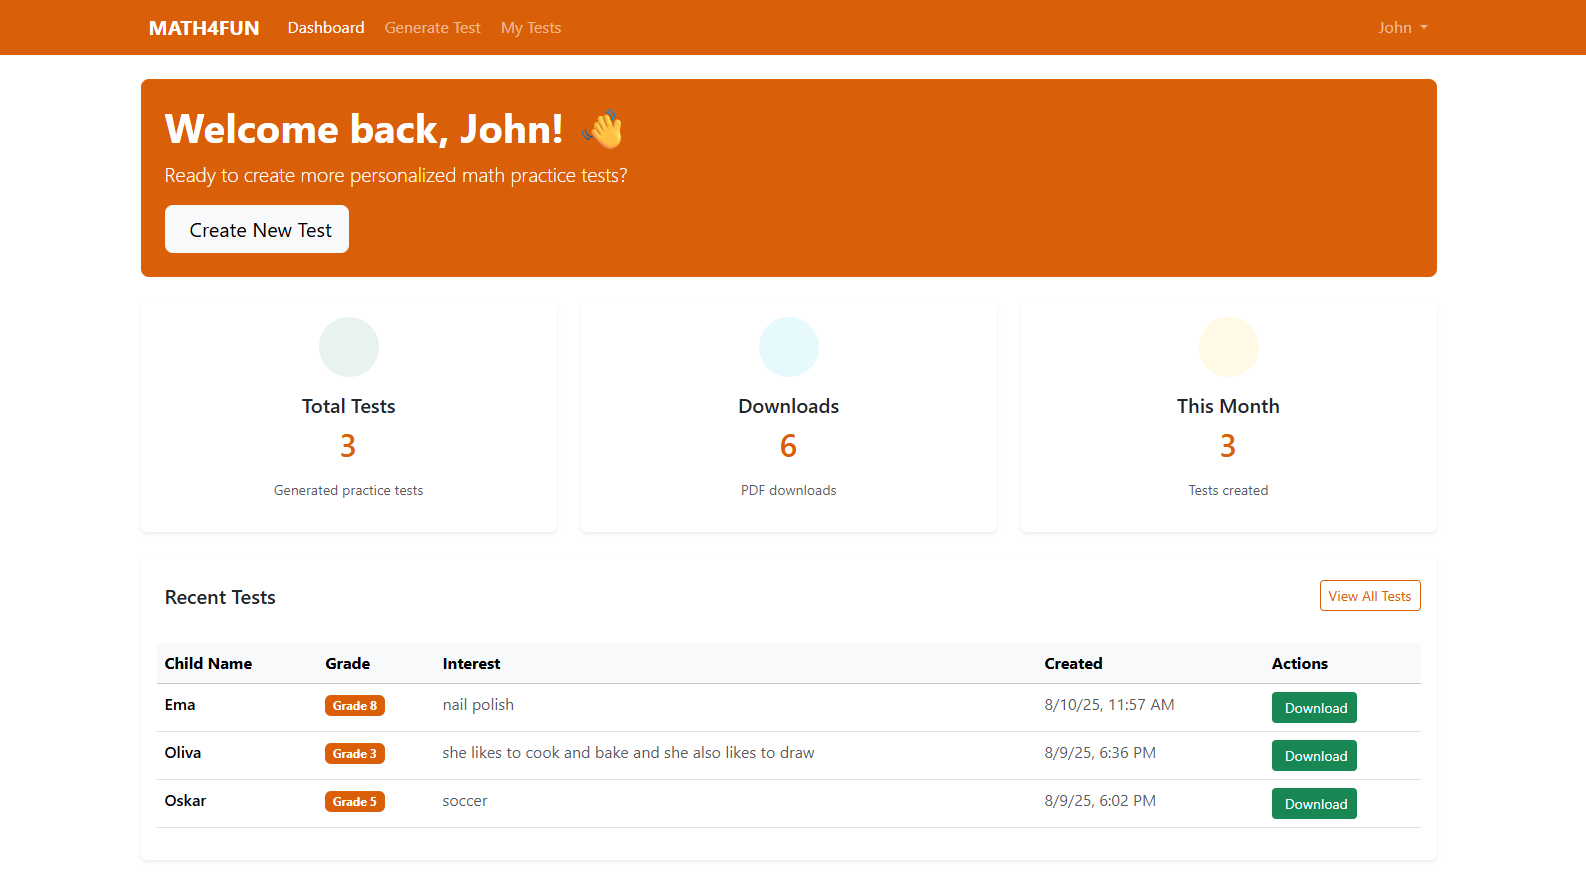Open the Dashboard nav item

point(326,28)
